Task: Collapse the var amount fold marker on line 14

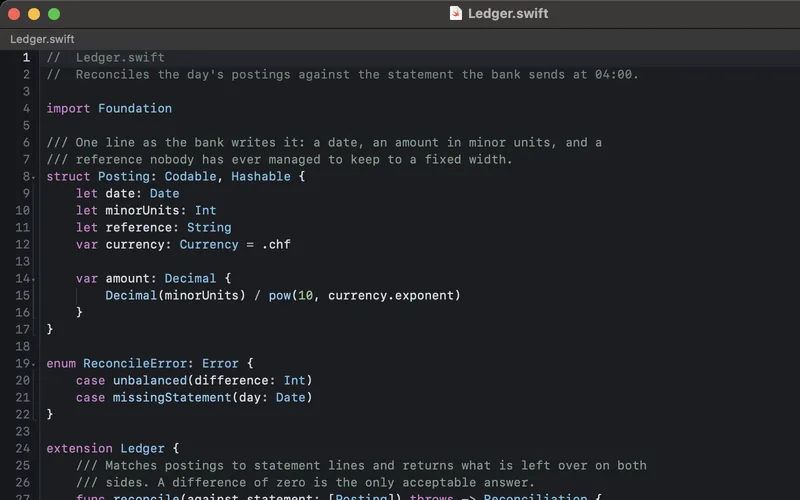Action: (34, 280)
